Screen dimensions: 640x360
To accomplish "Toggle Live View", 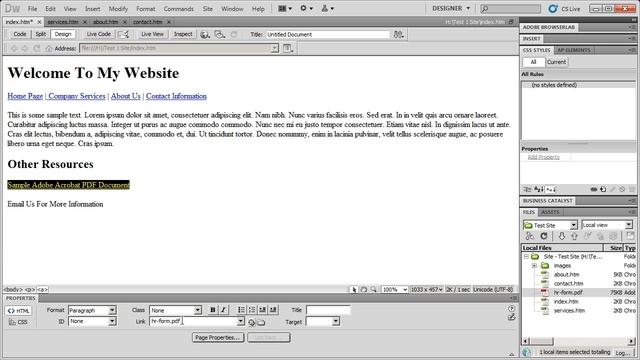I will point(152,34).
